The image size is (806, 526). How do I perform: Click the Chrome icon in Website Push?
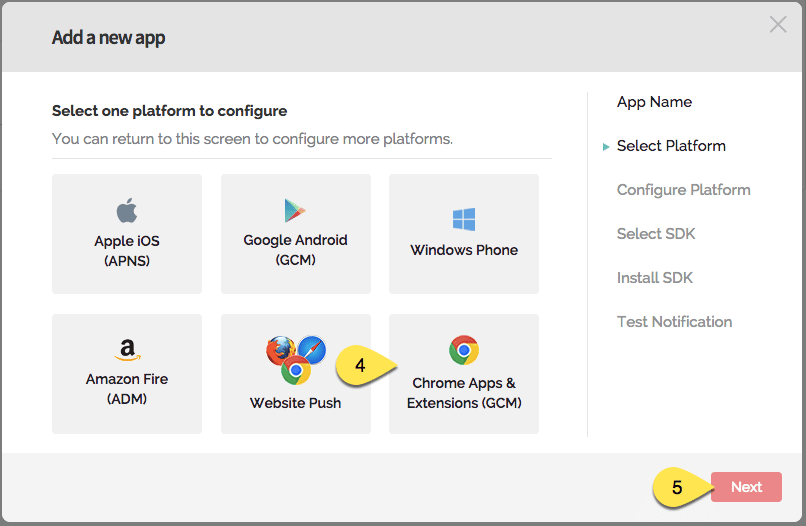[295, 372]
